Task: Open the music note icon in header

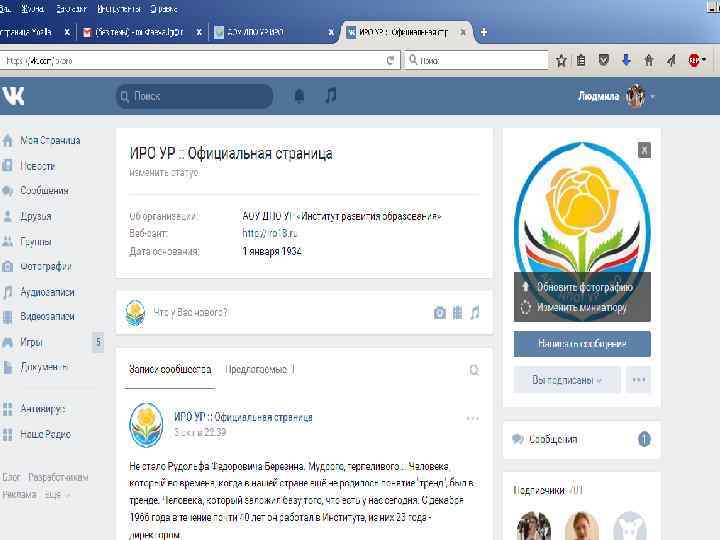Action: tap(331, 96)
